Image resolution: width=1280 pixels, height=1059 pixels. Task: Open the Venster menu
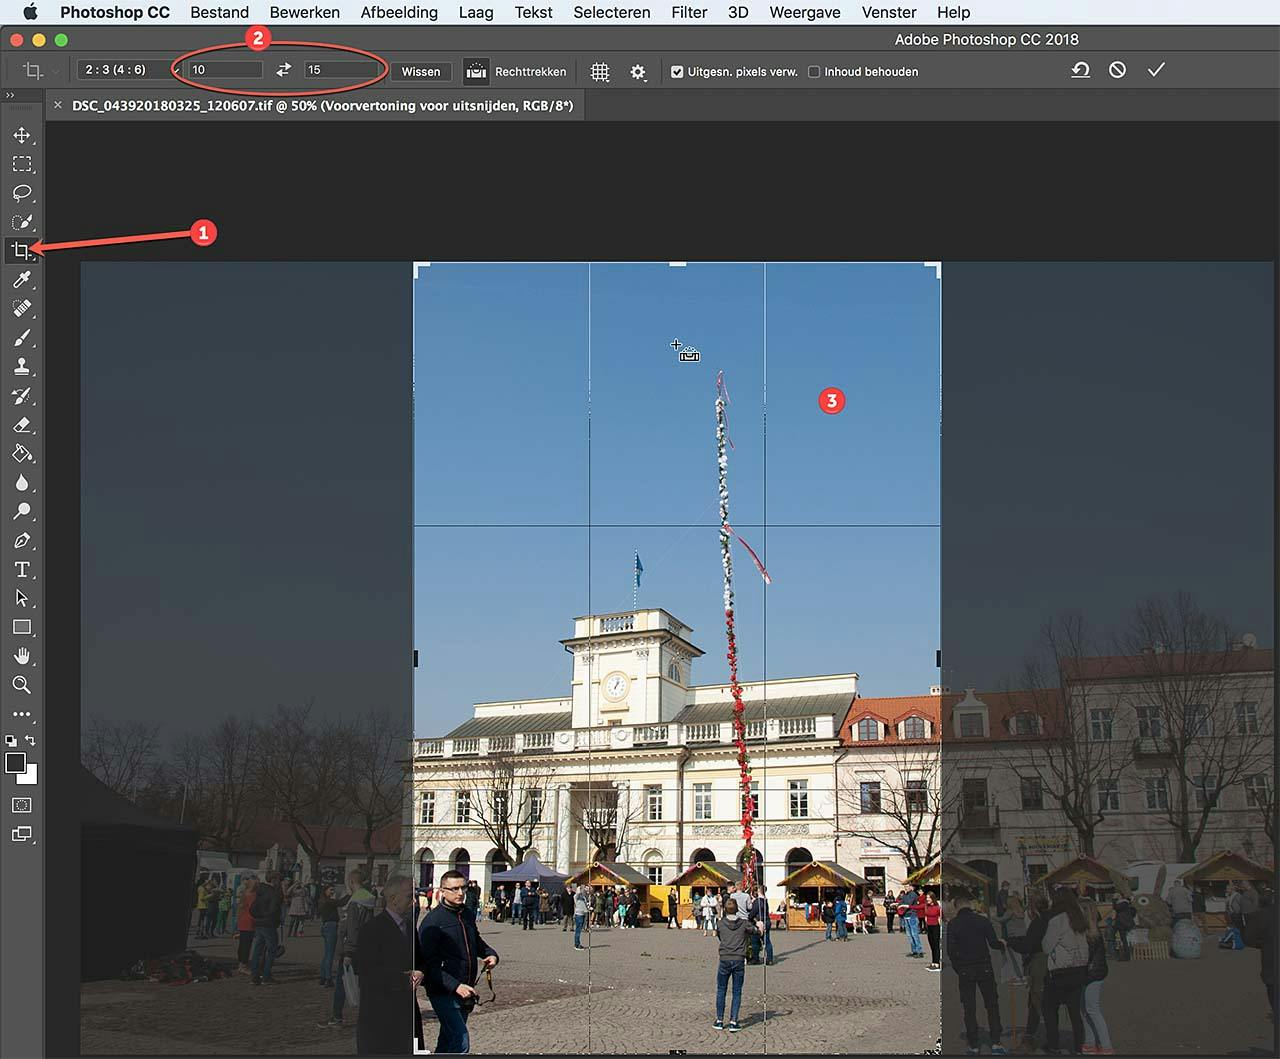click(889, 12)
